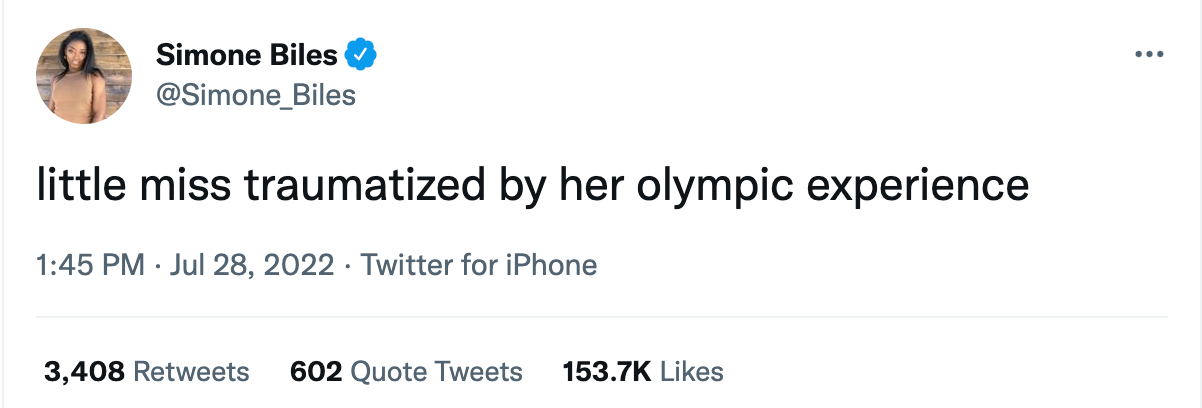The height and width of the screenshot is (408, 1202).
Task: Click the Jul 28, 2022 date
Action: click(252, 265)
